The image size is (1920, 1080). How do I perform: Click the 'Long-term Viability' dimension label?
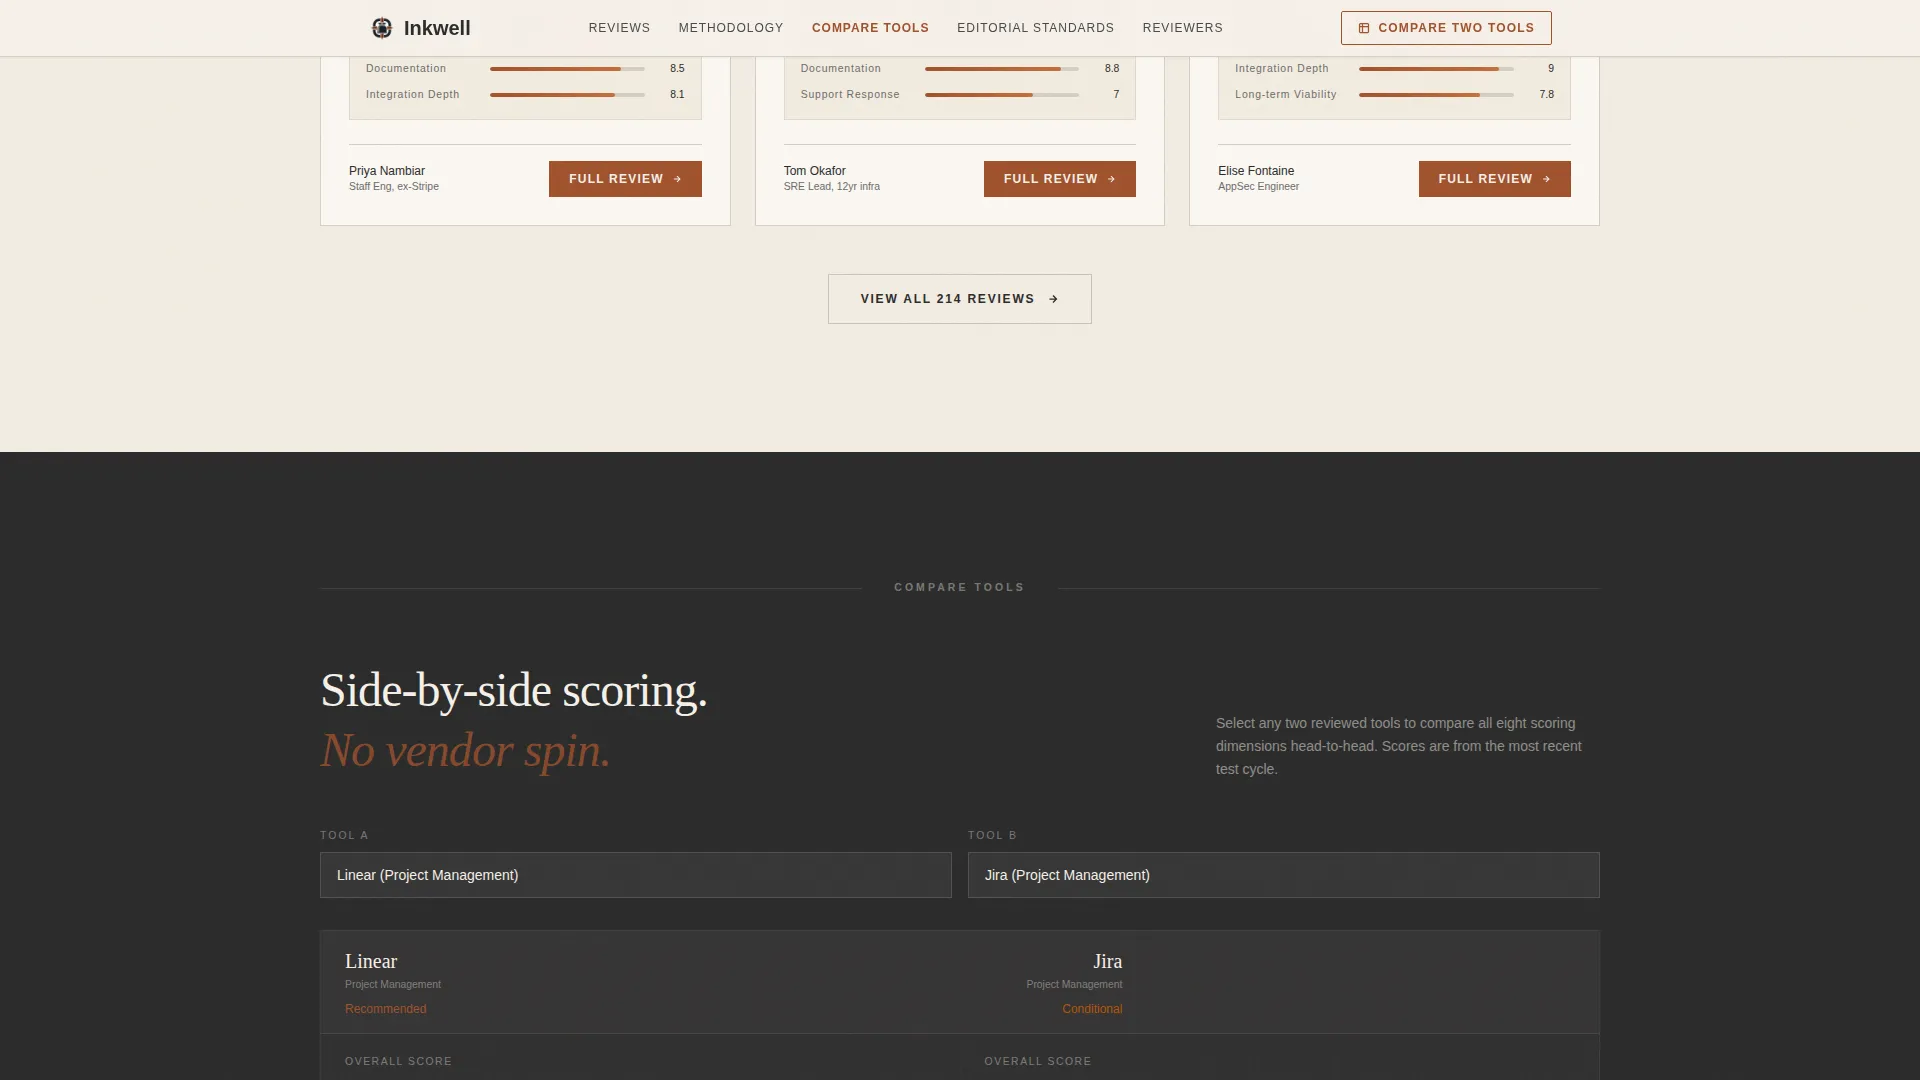[1285, 95]
